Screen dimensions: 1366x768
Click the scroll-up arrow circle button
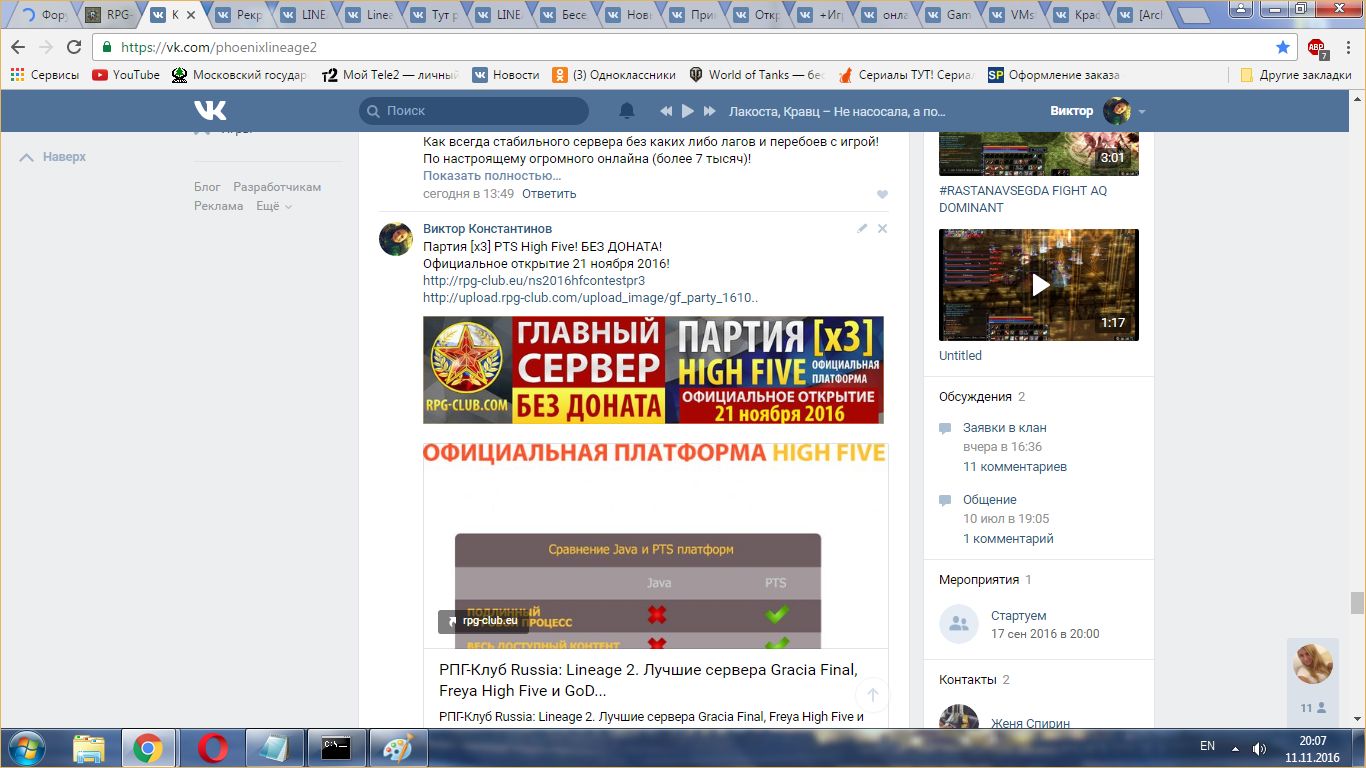[872, 695]
